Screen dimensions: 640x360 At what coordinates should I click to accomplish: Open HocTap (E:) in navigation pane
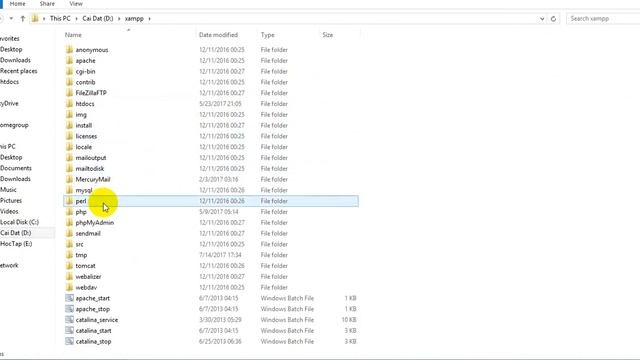pyautogui.click(x=16, y=244)
